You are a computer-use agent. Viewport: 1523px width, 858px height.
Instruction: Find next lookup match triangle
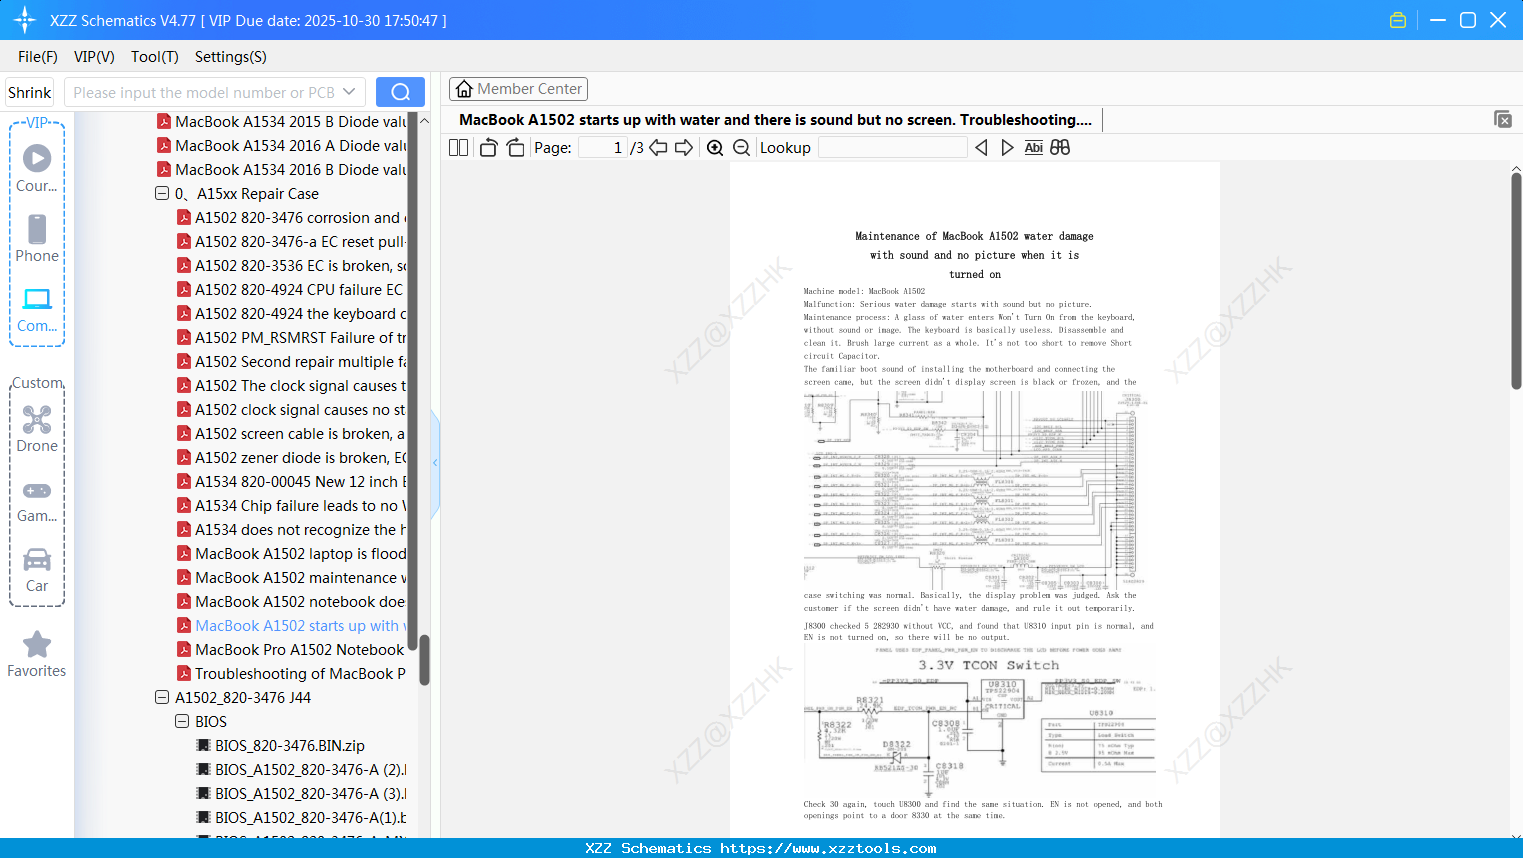click(1007, 147)
